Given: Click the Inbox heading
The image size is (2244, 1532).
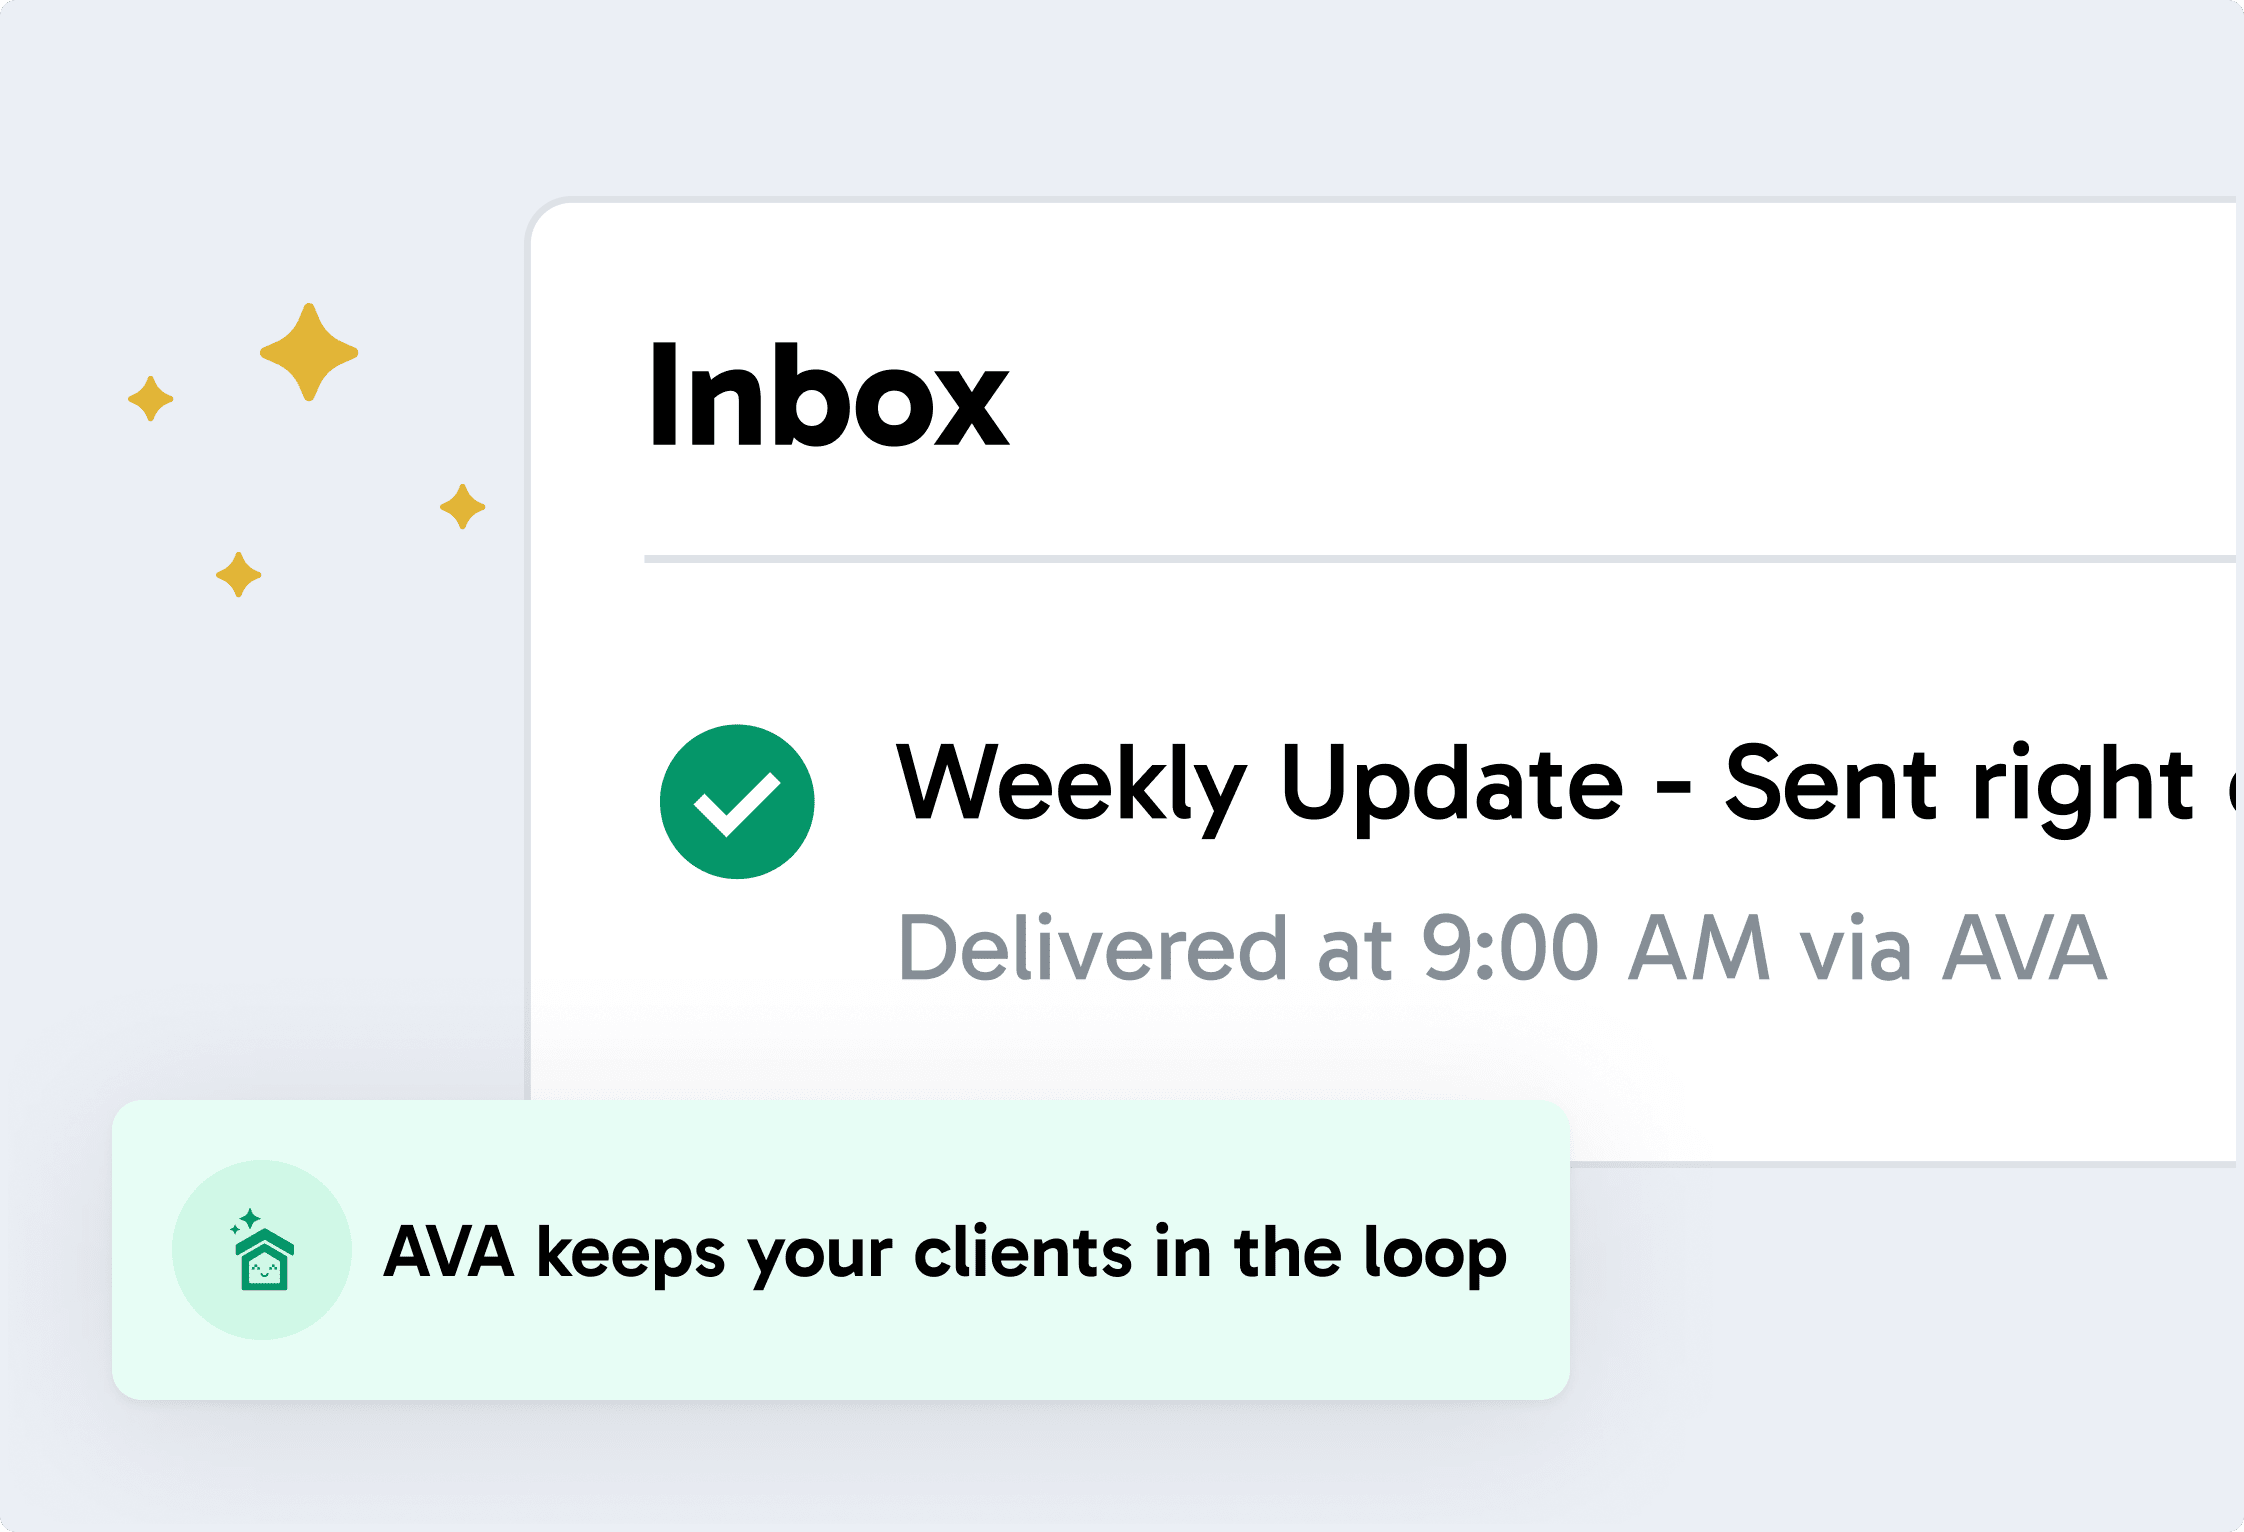Looking at the screenshot, I should [829, 395].
